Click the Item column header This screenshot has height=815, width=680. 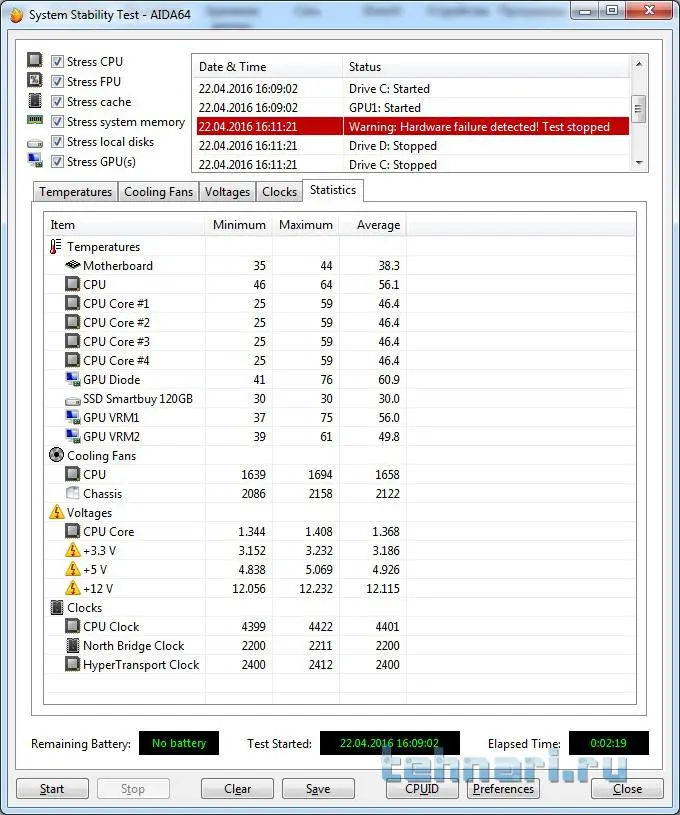click(125, 225)
